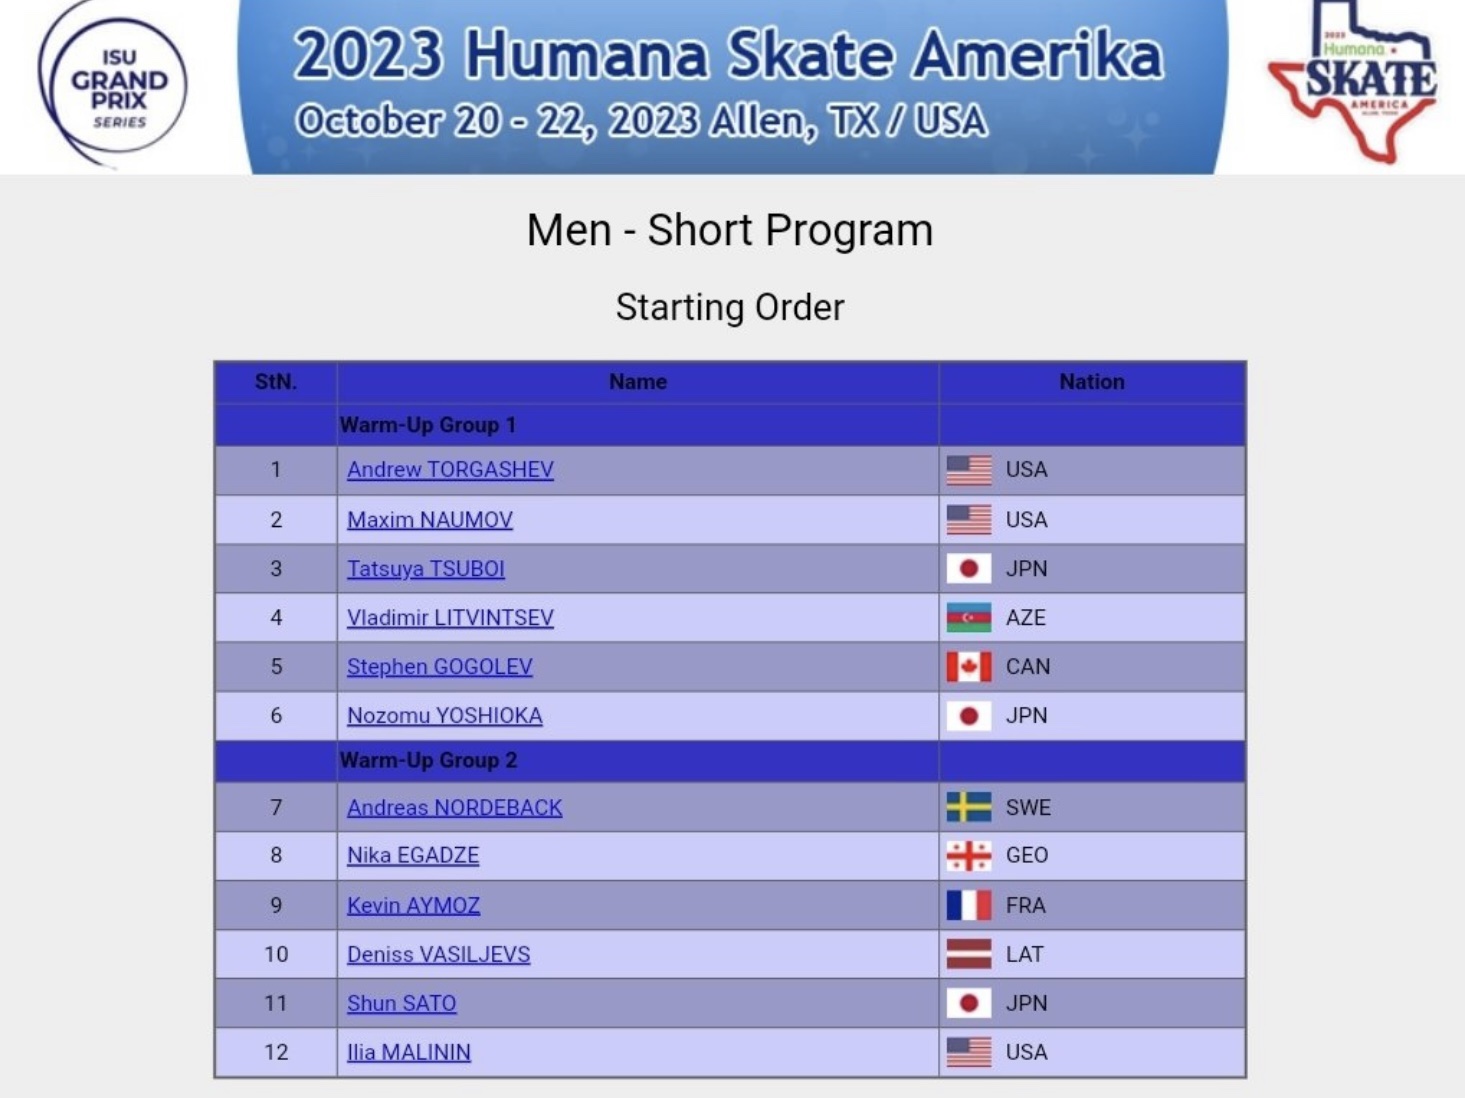Open the Shun SATO link
The height and width of the screenshot is (1098, 1465).
(402, 1004)
